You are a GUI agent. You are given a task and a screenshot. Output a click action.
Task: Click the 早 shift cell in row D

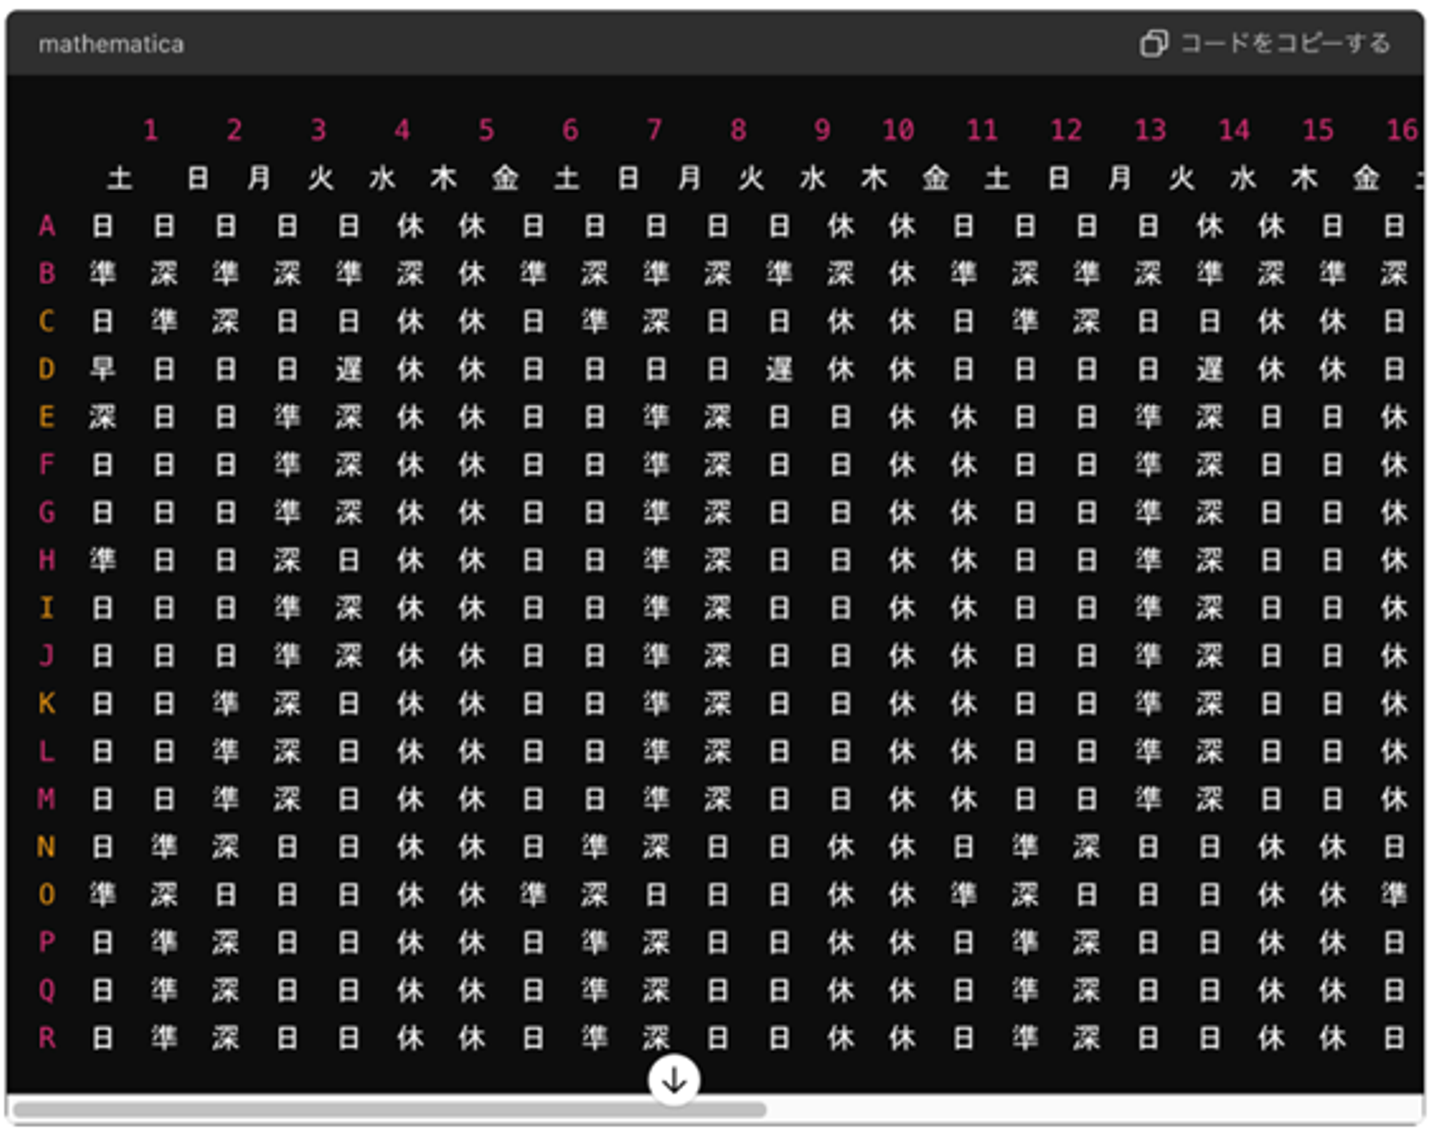click(102, 369)
